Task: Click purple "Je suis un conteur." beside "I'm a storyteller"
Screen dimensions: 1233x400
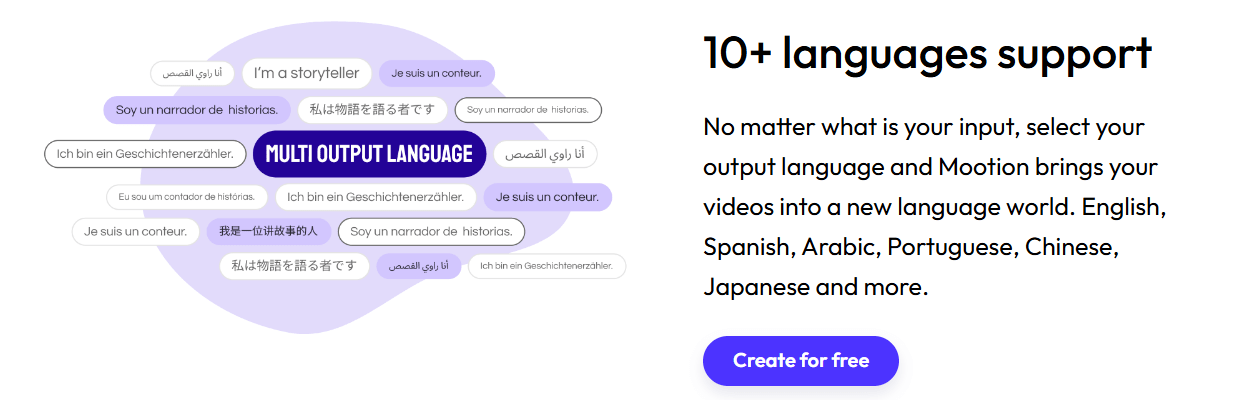Action: point(436,74)
